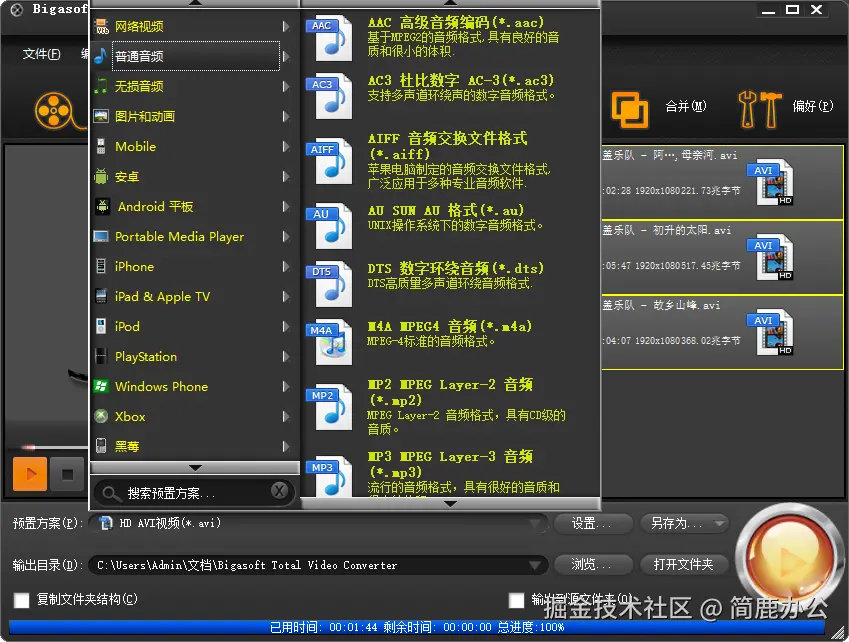The width and height of the screenshot is (849, 642).
Task: Play the preview with orange play button
Action: (x=30, y=474)
